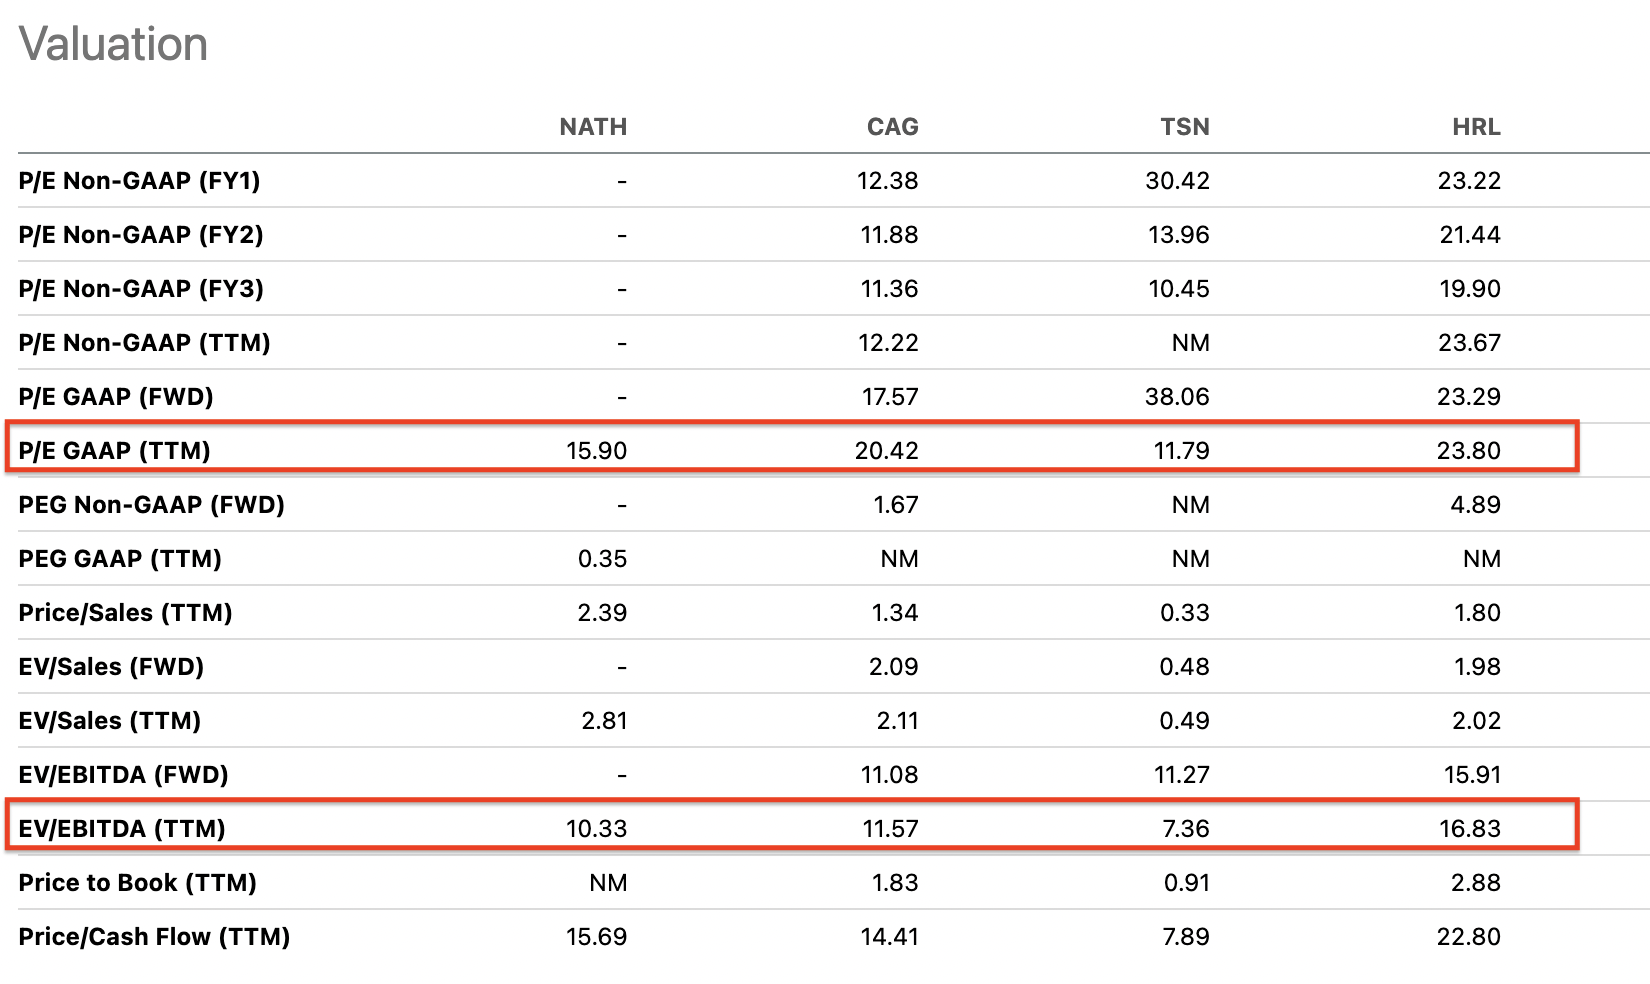Click the PEG Non-GAAP (FWD) row label

151,505
